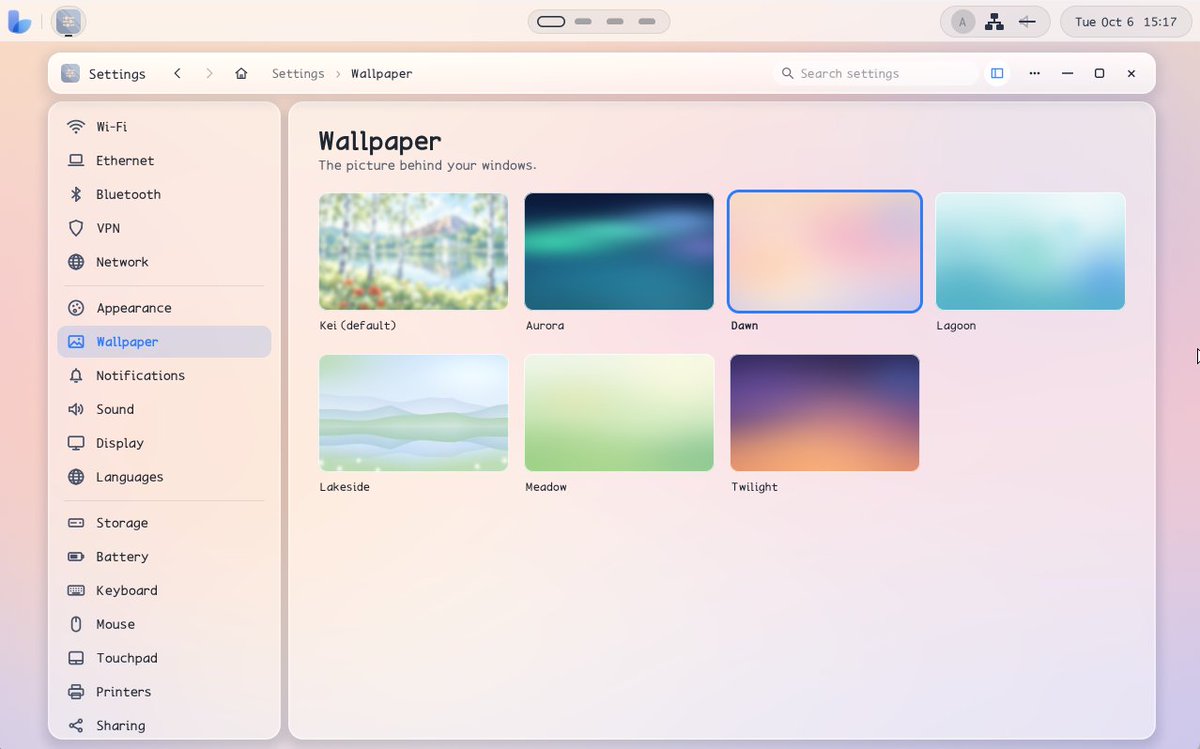Open the network tray icon
Screen dimensions: 1200x749
[x=994, y=22]
